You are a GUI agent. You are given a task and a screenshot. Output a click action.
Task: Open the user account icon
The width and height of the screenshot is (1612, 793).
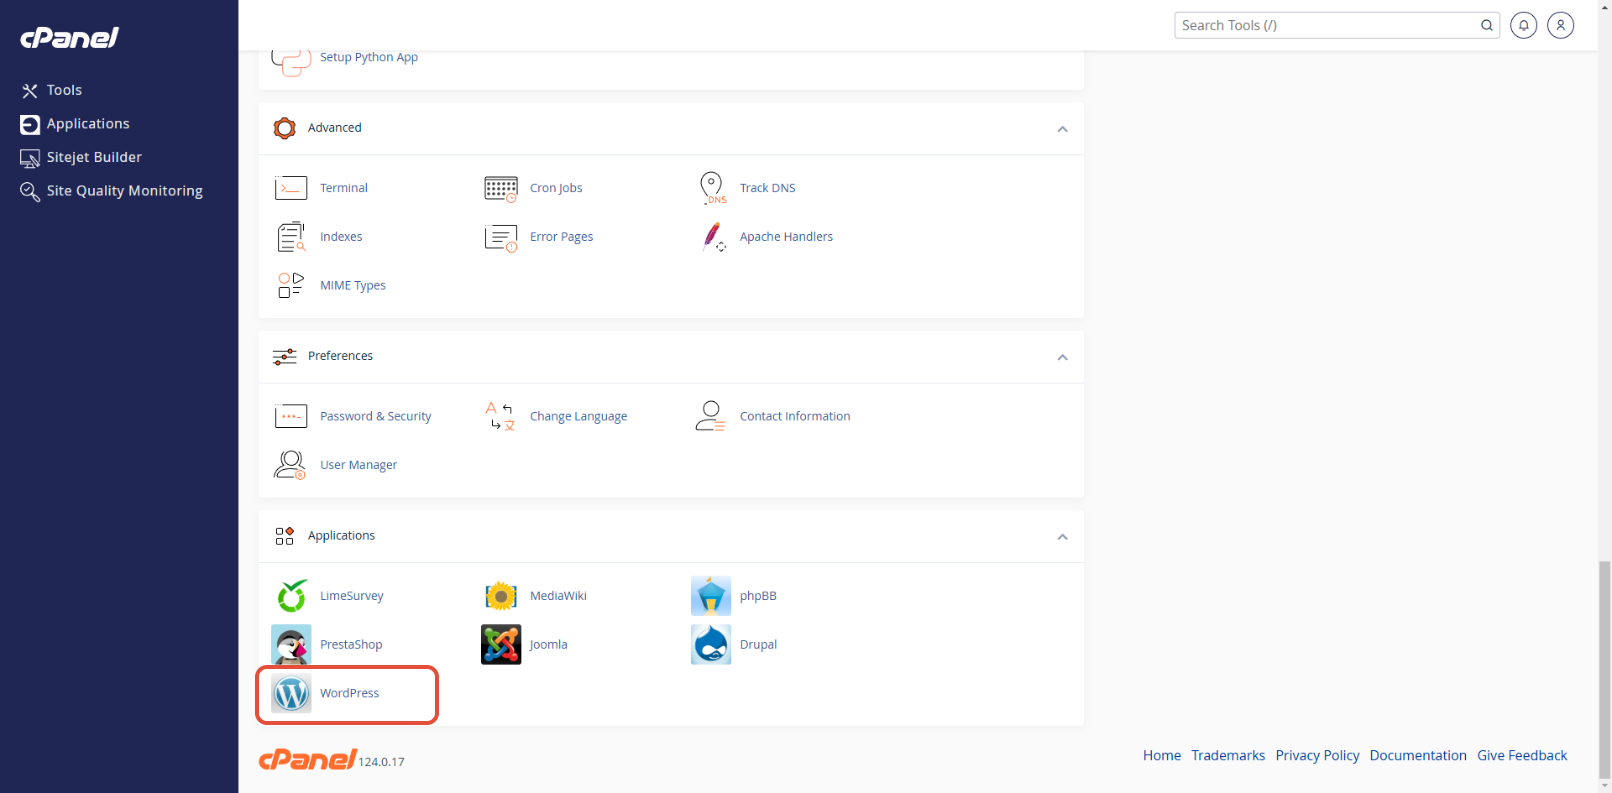(x=1560, y=25)
